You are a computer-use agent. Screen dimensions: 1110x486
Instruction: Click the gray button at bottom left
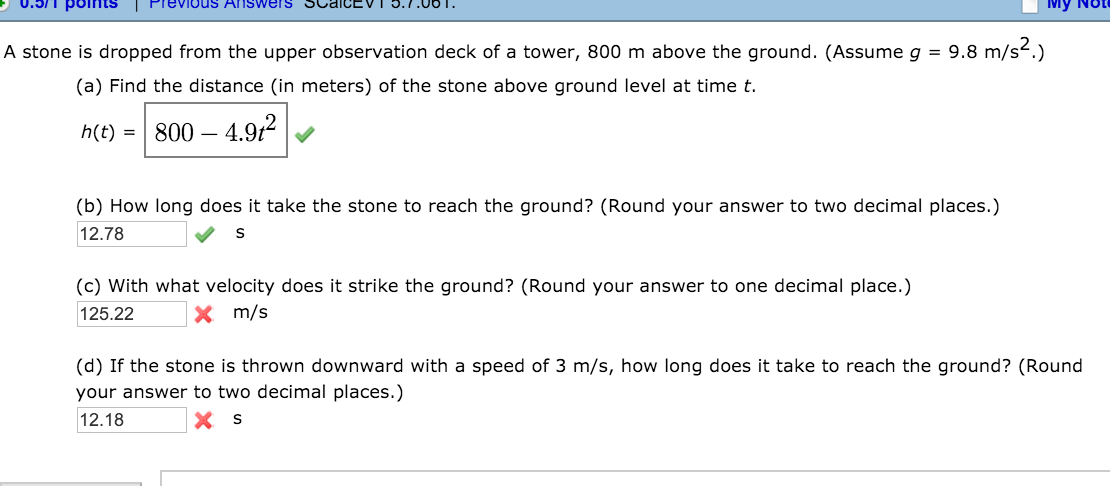point(71,484)
